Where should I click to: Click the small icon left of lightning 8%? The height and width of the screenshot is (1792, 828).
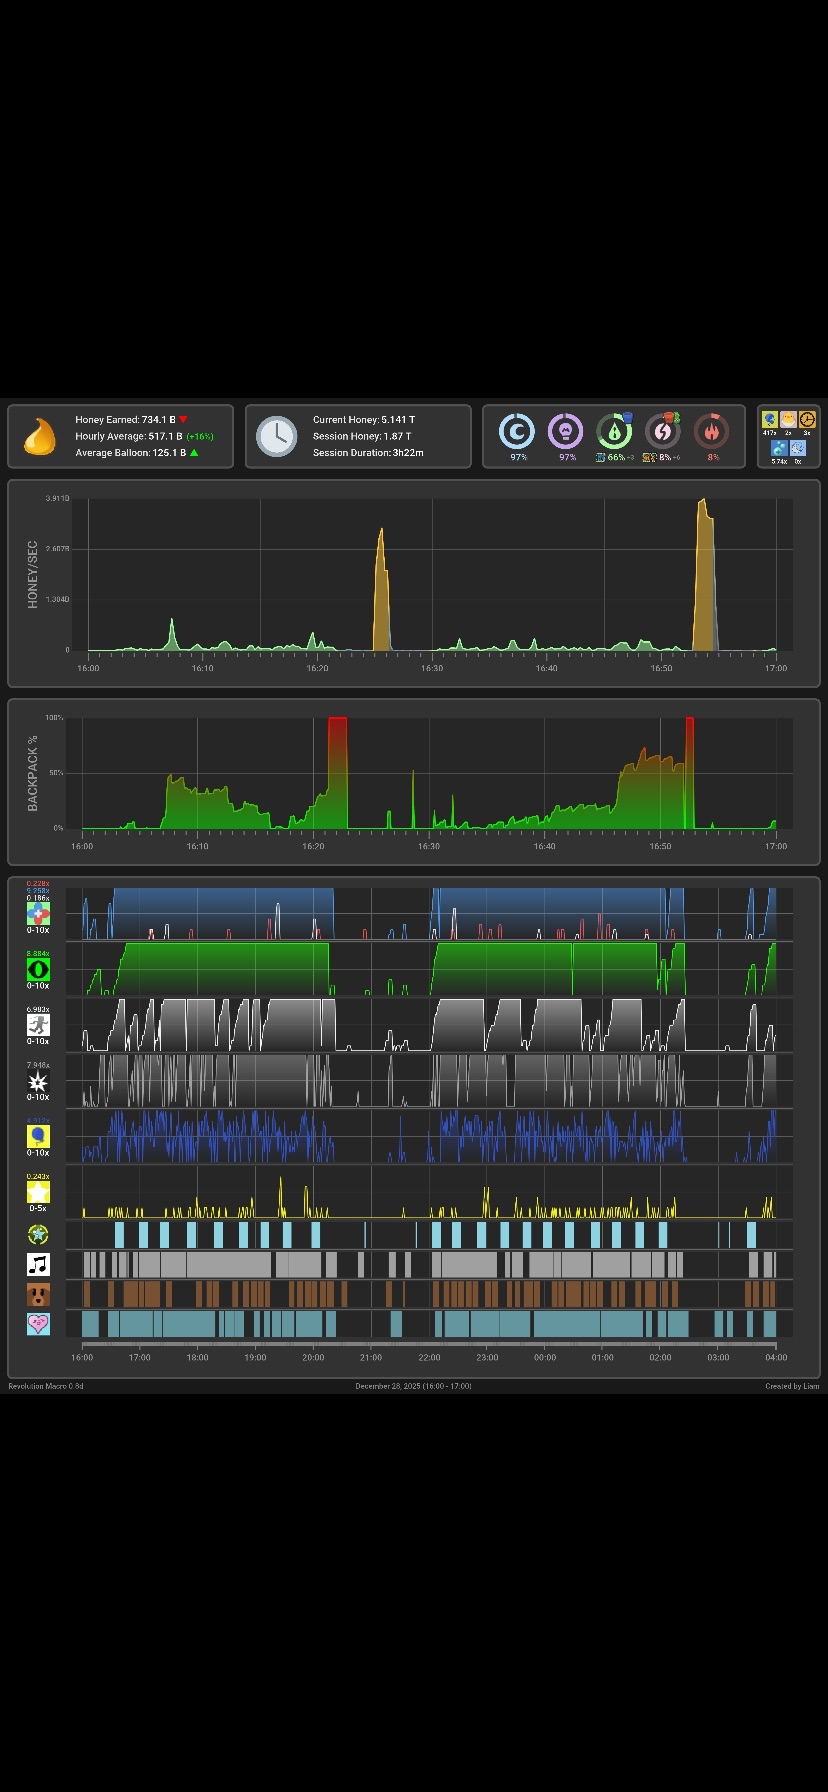coord(649,457)
